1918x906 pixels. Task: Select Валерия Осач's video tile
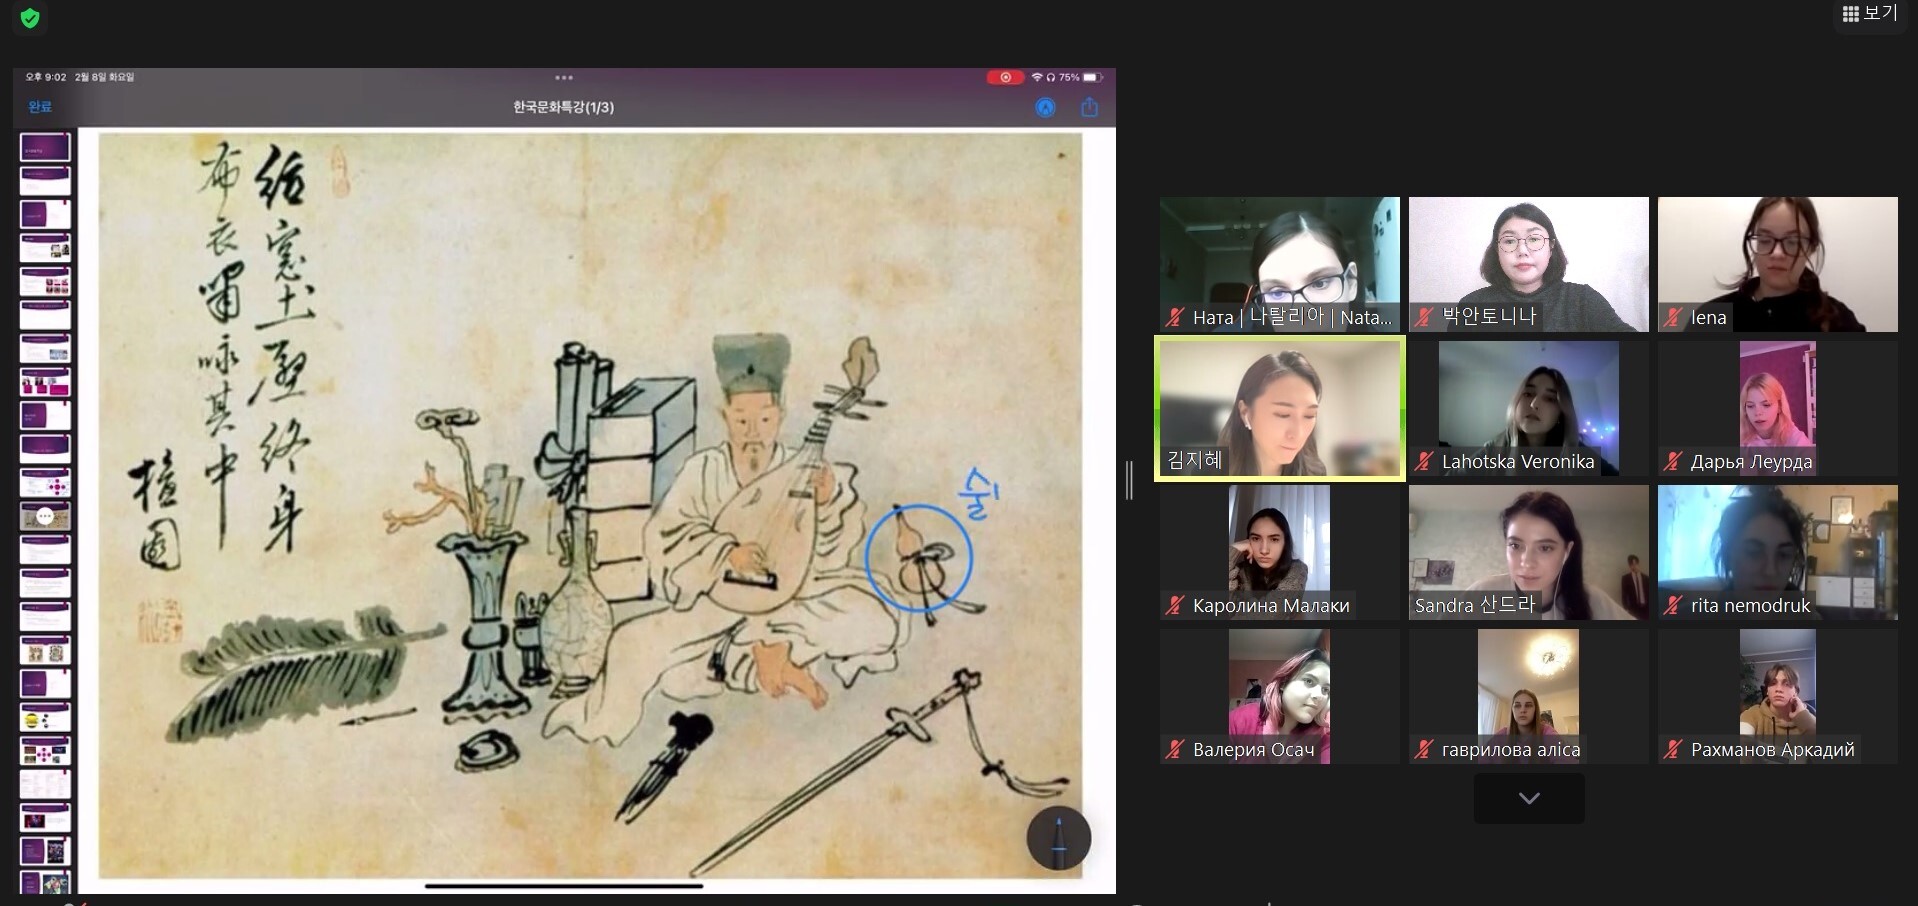click(x=1280, y=696)
